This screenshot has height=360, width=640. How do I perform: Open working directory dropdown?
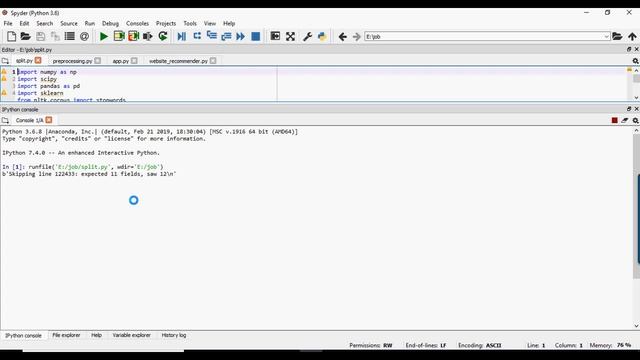(x=607, y=37)
